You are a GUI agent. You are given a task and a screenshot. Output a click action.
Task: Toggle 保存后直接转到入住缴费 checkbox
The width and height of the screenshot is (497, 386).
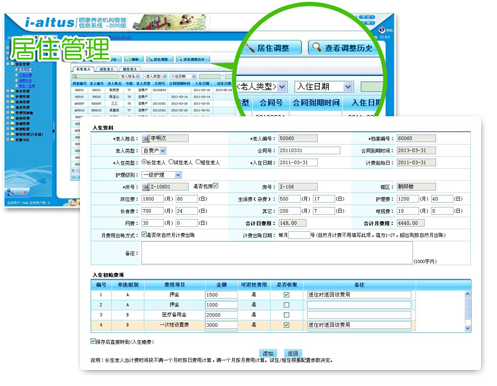coord(93,341)
